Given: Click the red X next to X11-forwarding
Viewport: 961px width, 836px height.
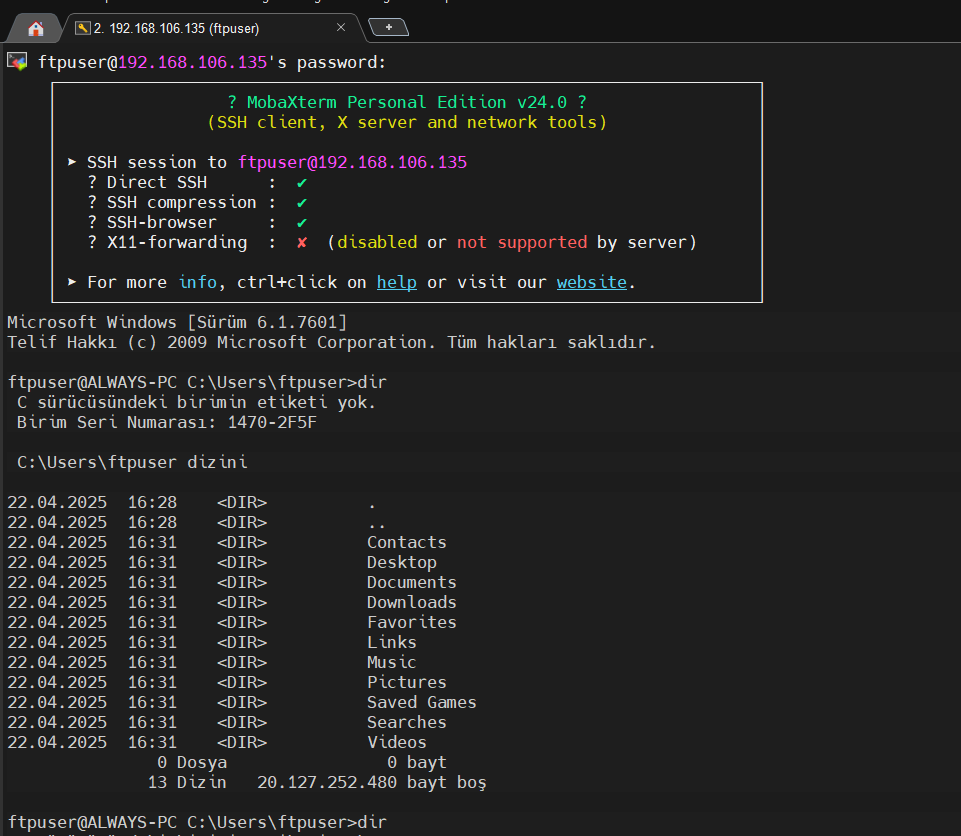Looking at the screenshot, I should pyautogui.click(x=302, y=243).
